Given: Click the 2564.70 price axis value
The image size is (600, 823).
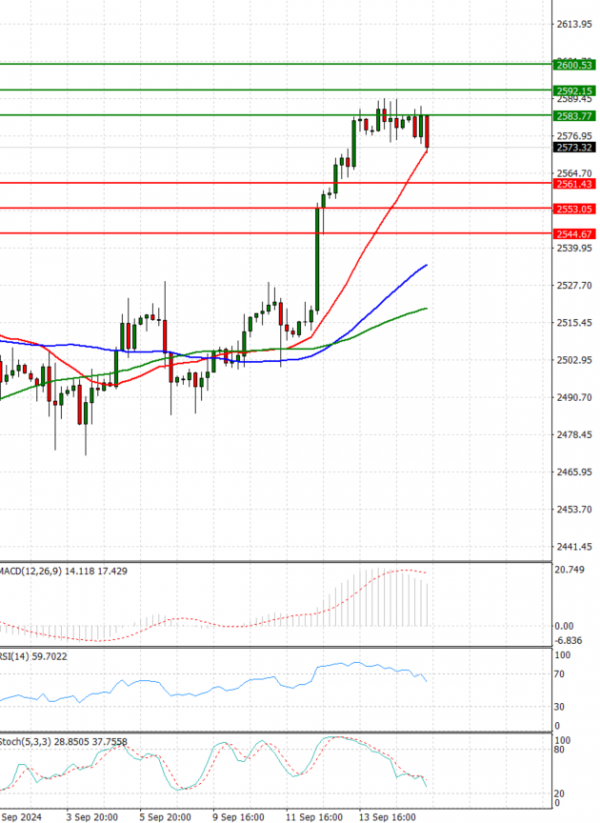Looking at the screenshot, I should pyautogui.click(x=574, y=173).
